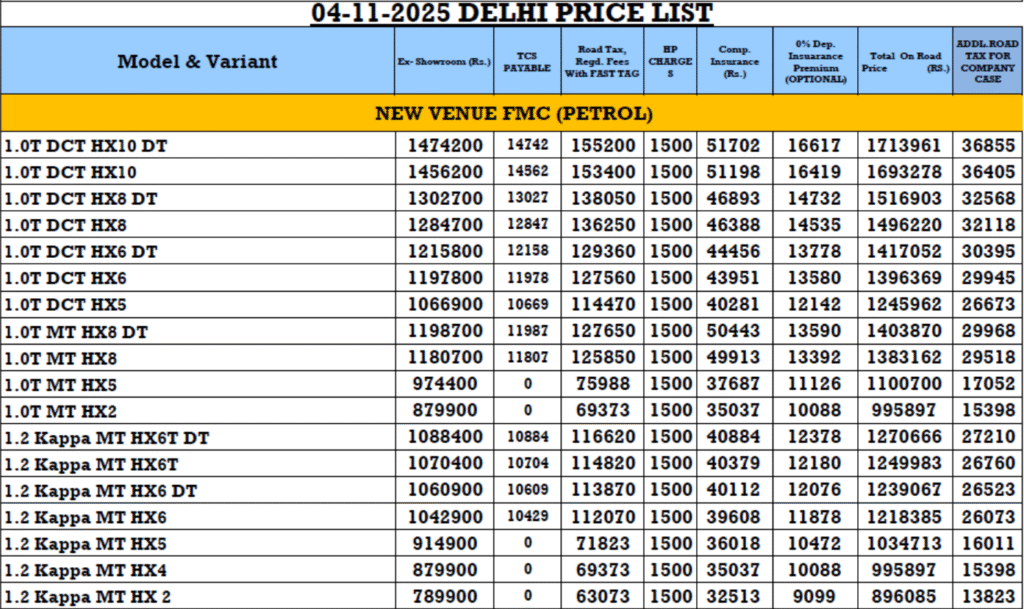
Task: Click the 'Total On Road Price' header
Action: tap(904, 61)
